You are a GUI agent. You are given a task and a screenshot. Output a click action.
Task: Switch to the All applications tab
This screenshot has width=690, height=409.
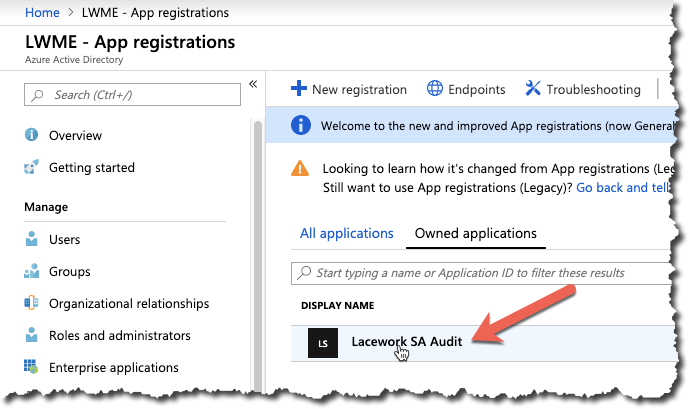point(346,233)
